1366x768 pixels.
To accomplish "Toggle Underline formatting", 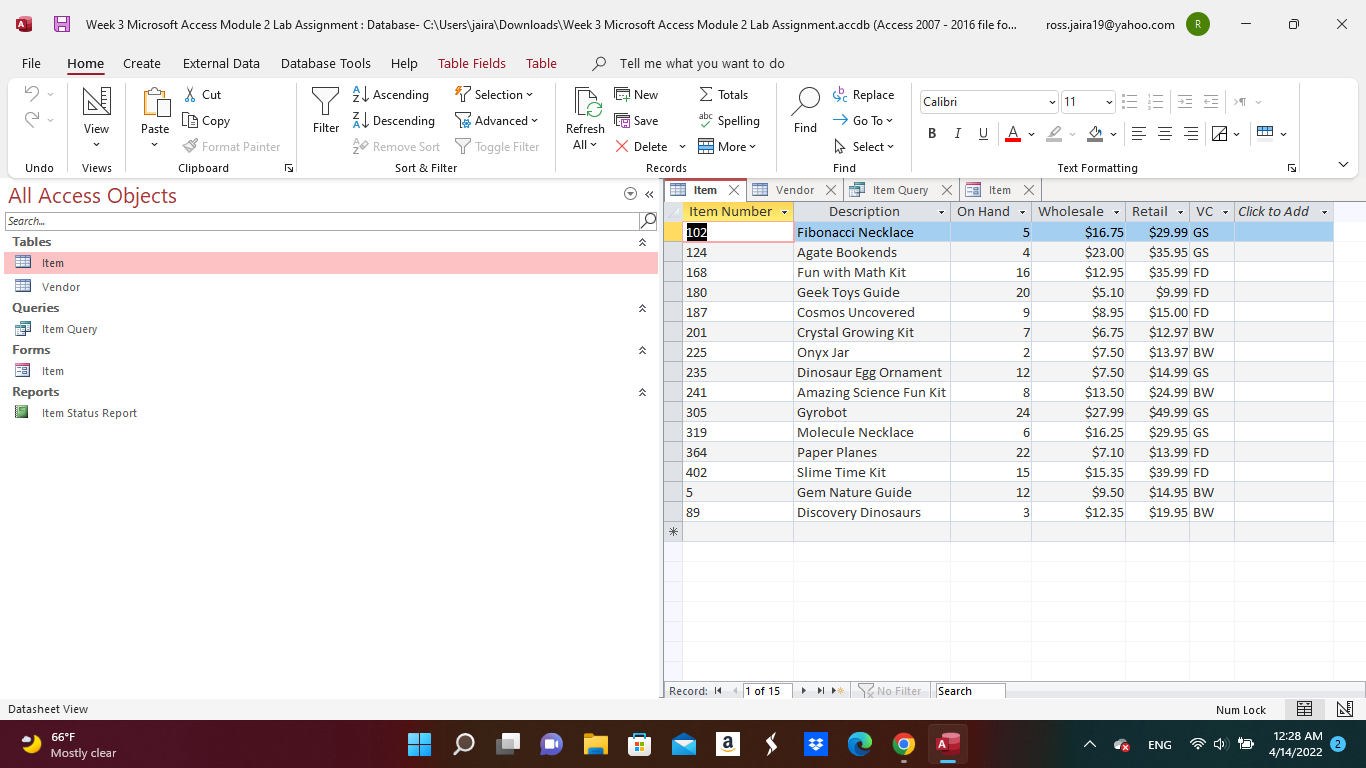I will [x=983, y=133].
